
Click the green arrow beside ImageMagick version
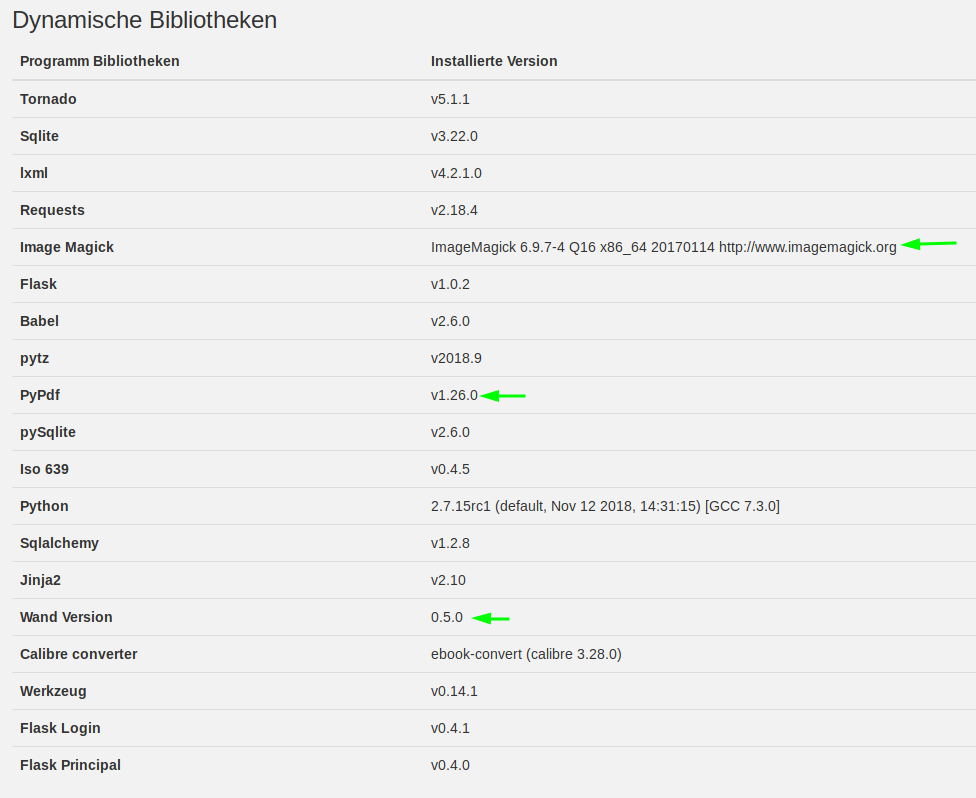[929, 244]
